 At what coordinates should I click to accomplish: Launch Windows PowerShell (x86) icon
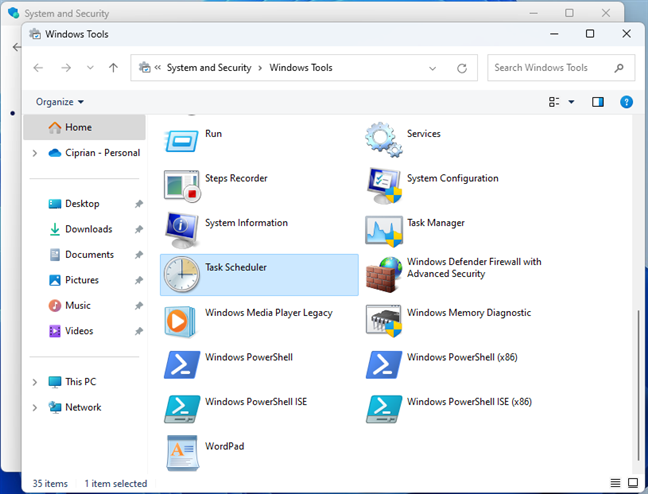coord(384,365)
